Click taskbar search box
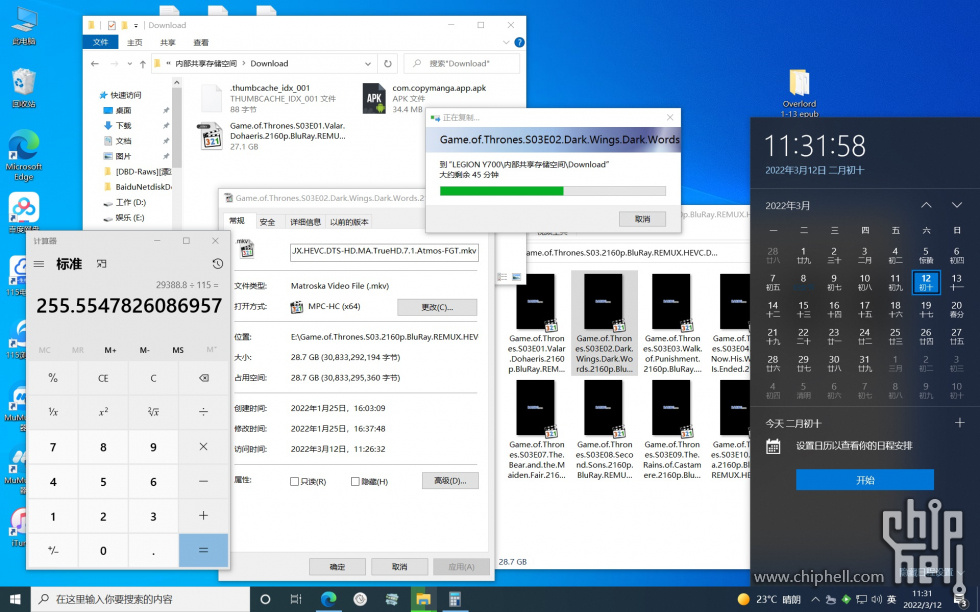Image resolution: width=980 pixels, height=612 pixels. (x=140, y=599)
